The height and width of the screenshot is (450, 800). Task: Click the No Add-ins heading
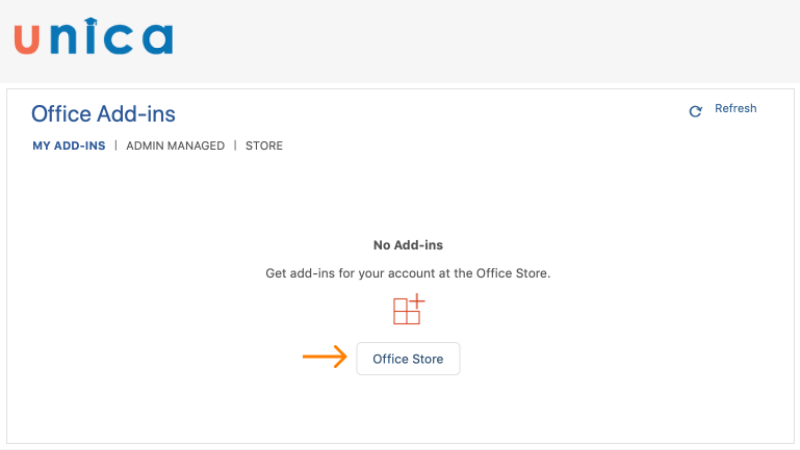pos(408,245)
